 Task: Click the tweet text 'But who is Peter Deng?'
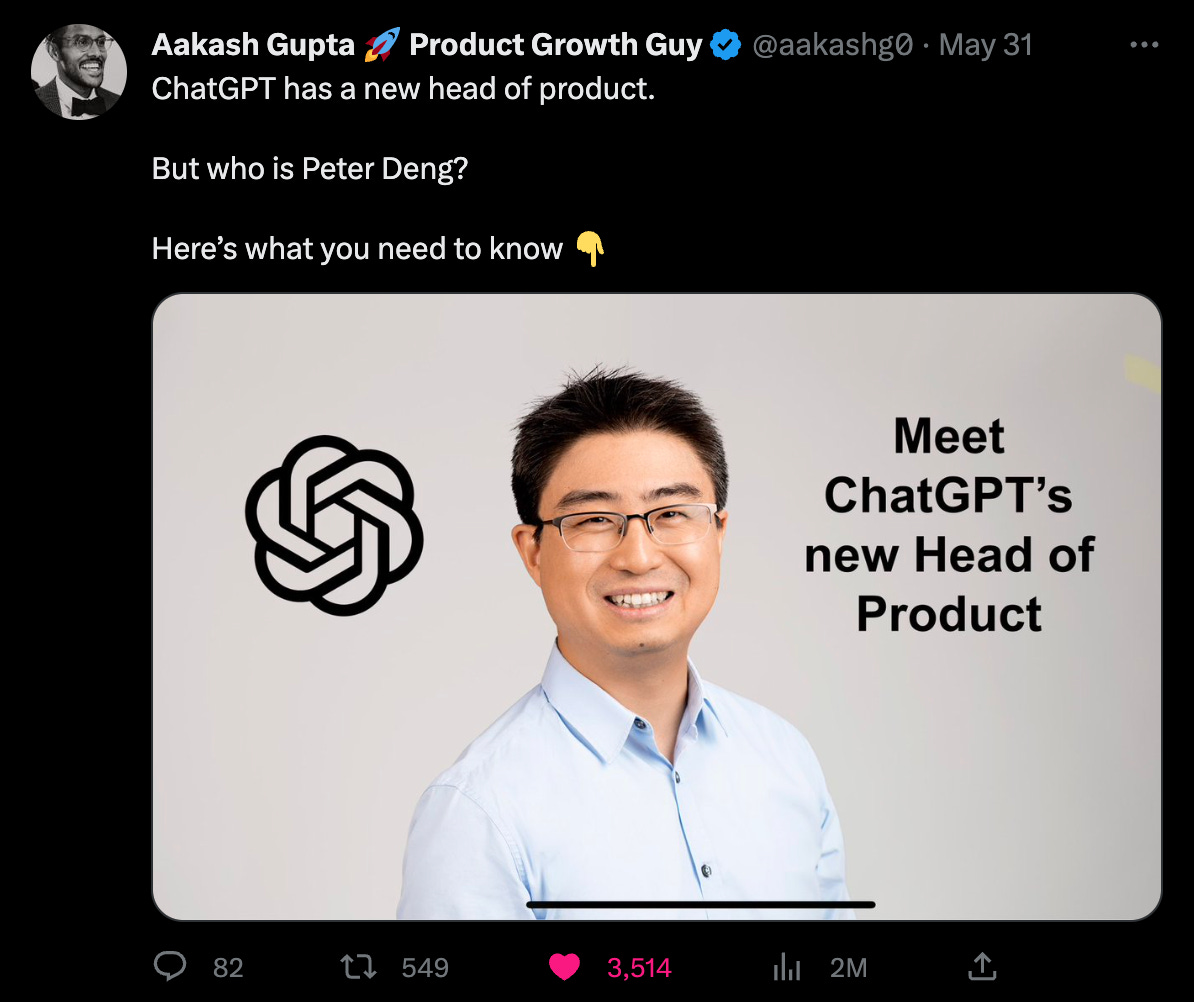[x=310, y=169]
